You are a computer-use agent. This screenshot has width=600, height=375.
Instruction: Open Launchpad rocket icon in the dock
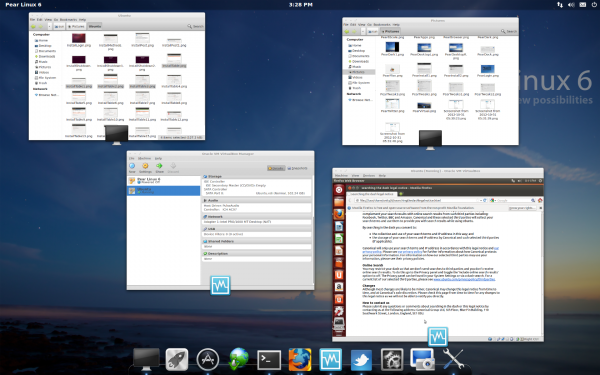(176, 359)
